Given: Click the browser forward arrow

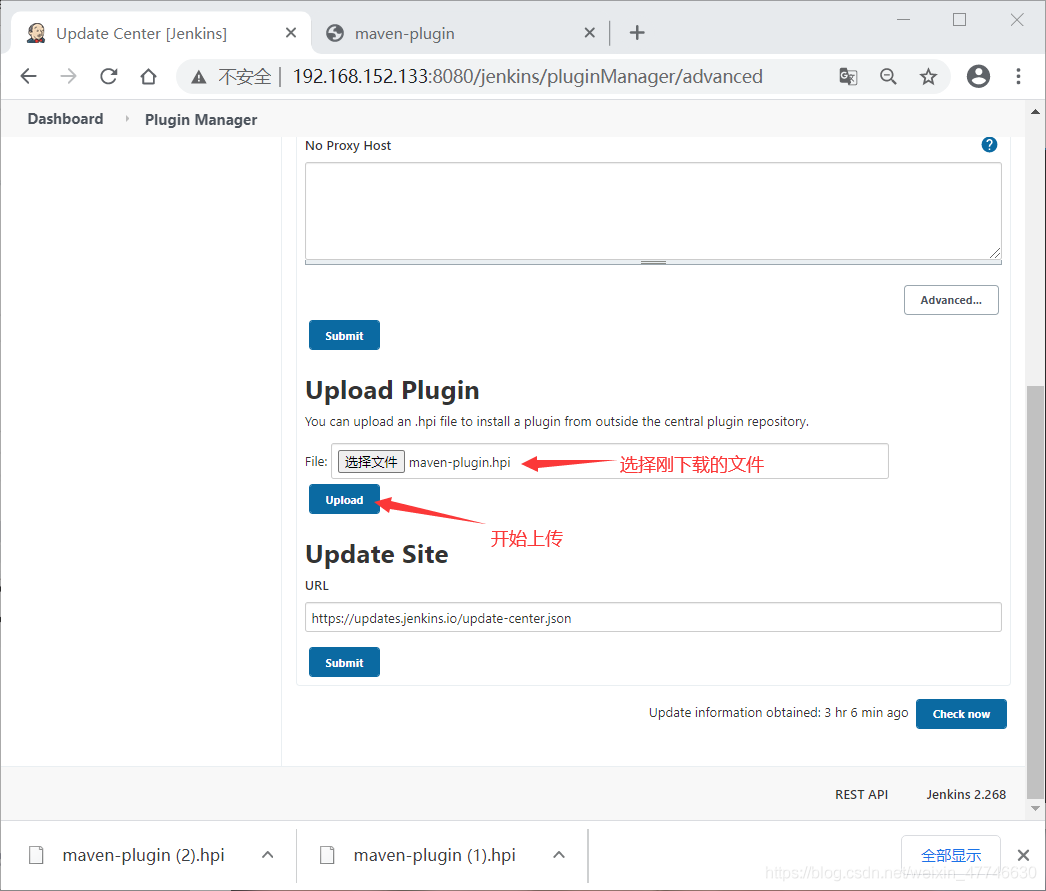Looking at the screenshot, I should pos(68,77).
